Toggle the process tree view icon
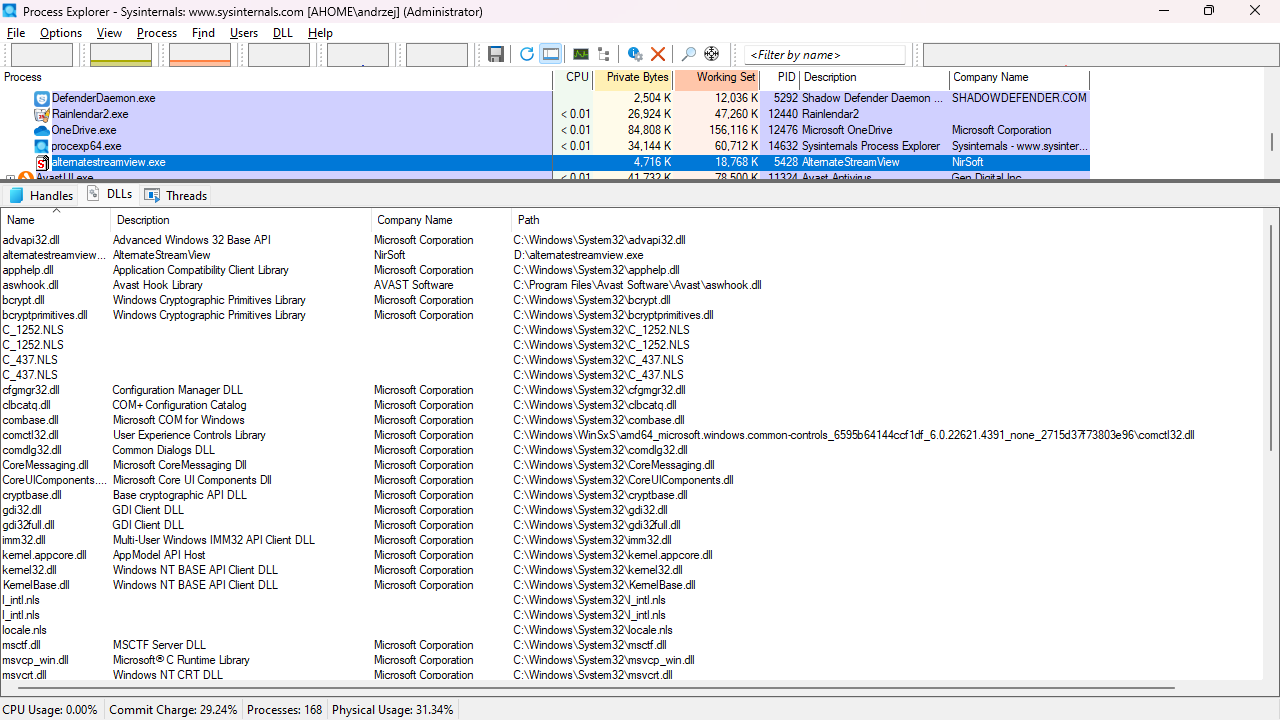This screenshot has width=1280, height=720. [x=604, y=54]
